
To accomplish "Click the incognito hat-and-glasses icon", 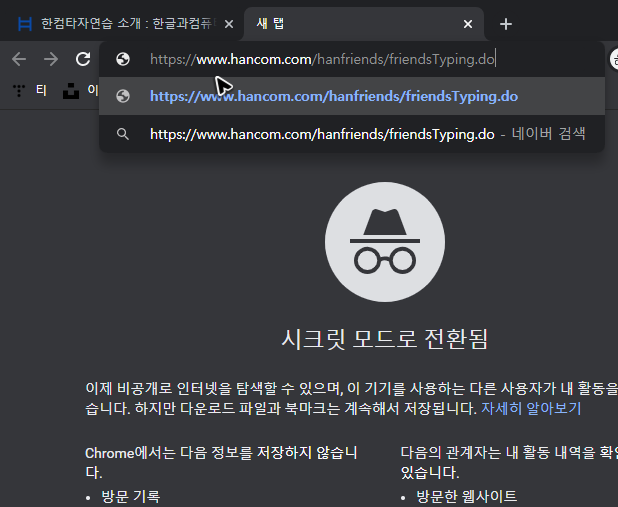I will pos(385,242).
